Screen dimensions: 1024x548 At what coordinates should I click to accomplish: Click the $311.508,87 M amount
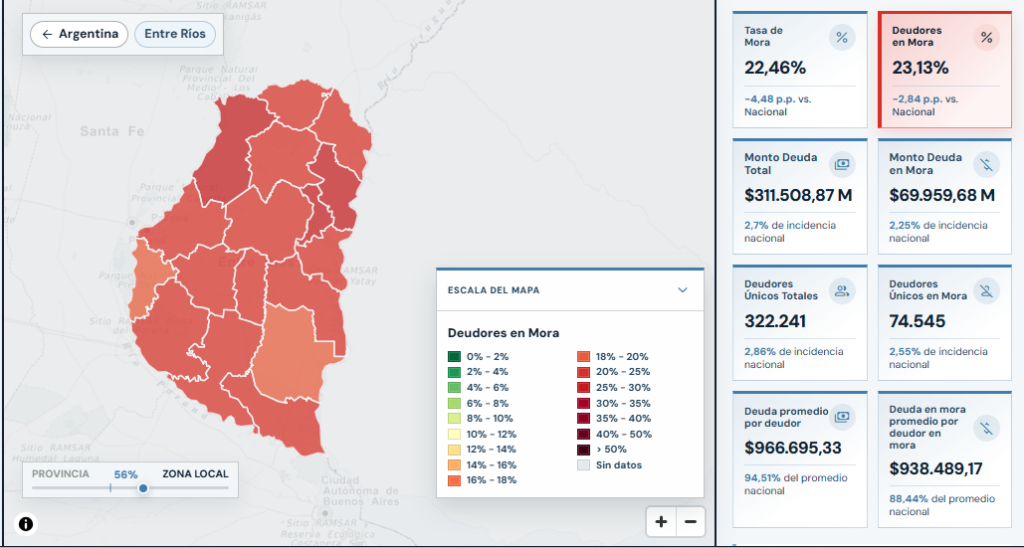click(798, 195)
